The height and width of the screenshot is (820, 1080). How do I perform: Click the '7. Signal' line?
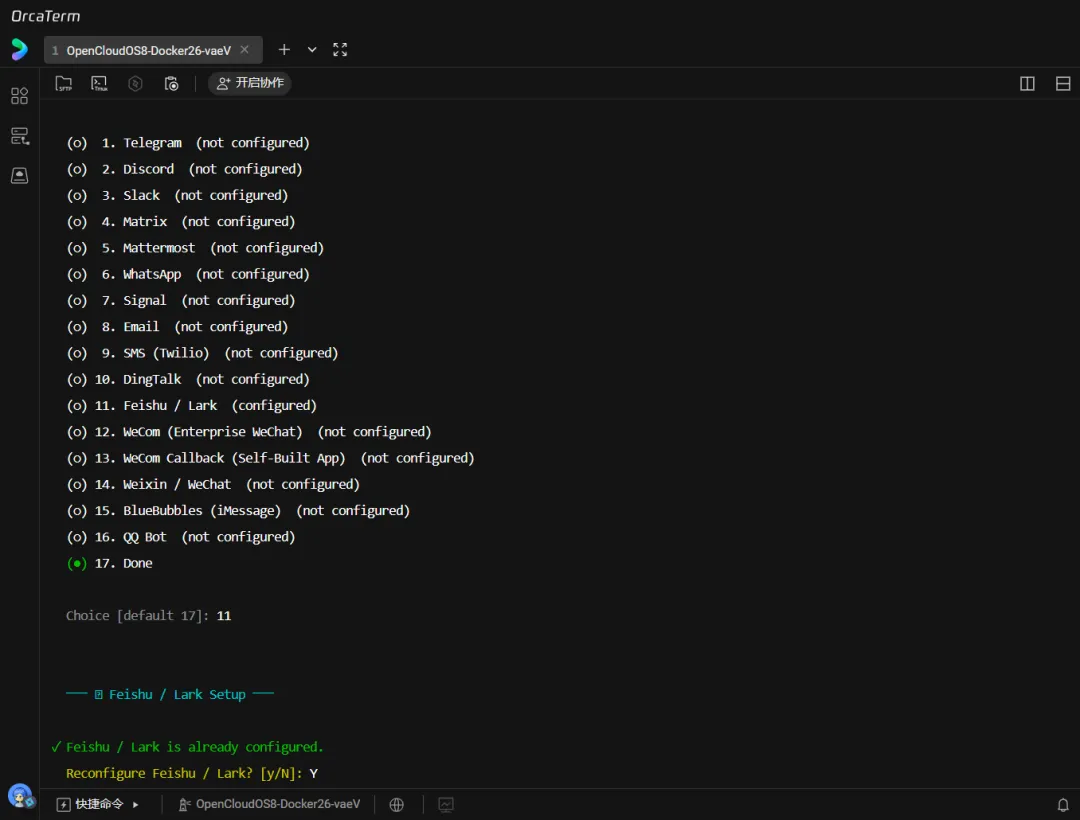coord(180,300)
